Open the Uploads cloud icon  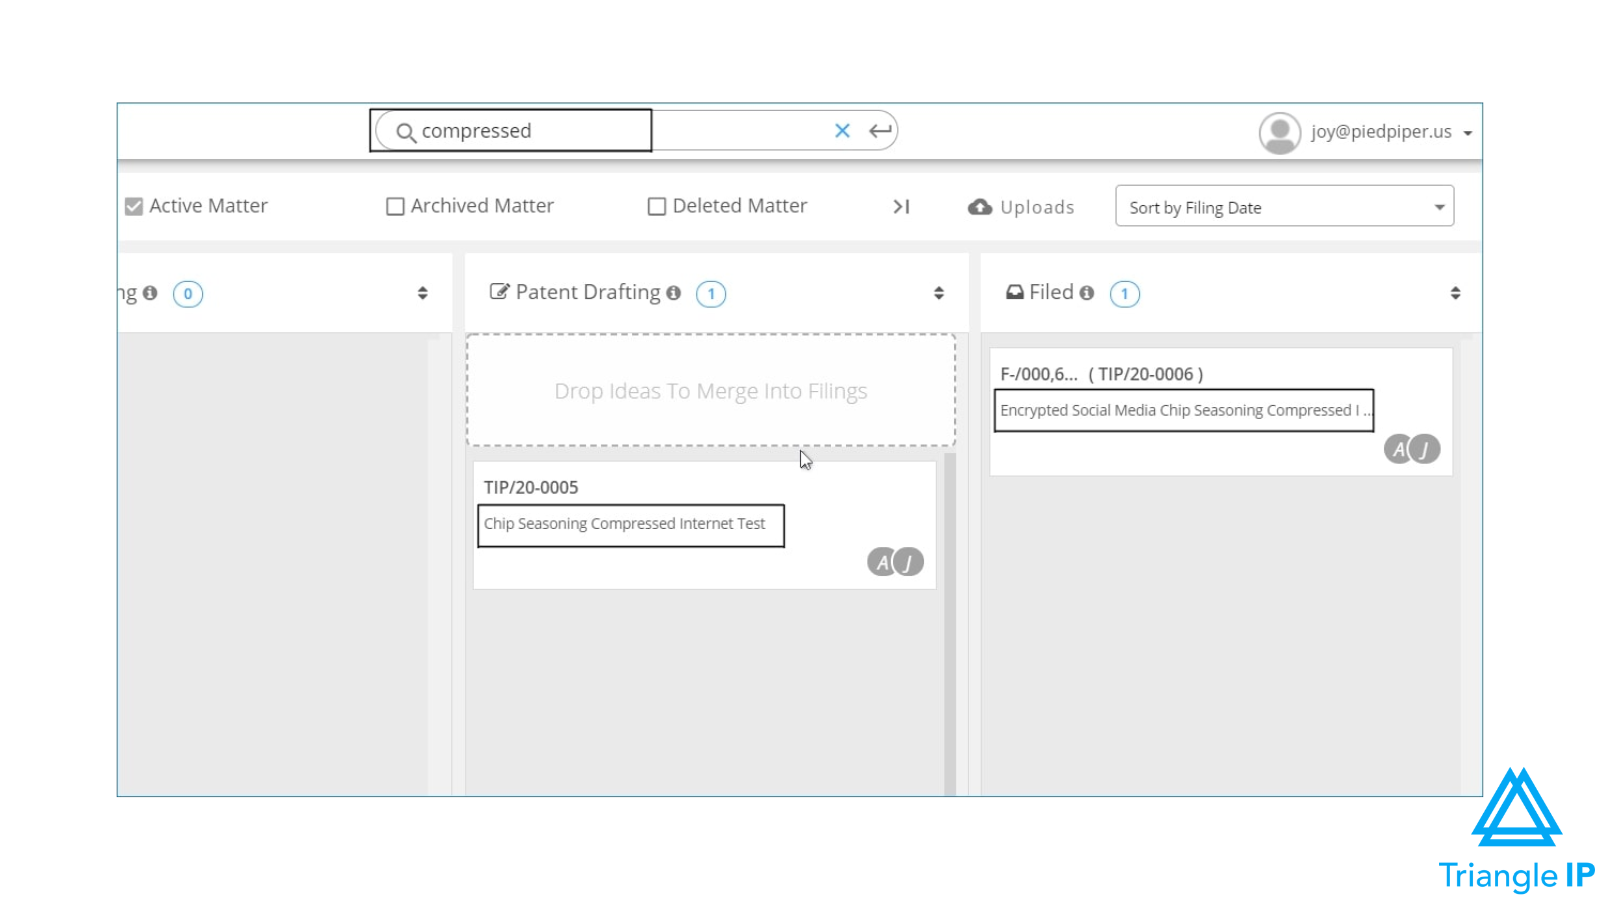click(980, 207)
